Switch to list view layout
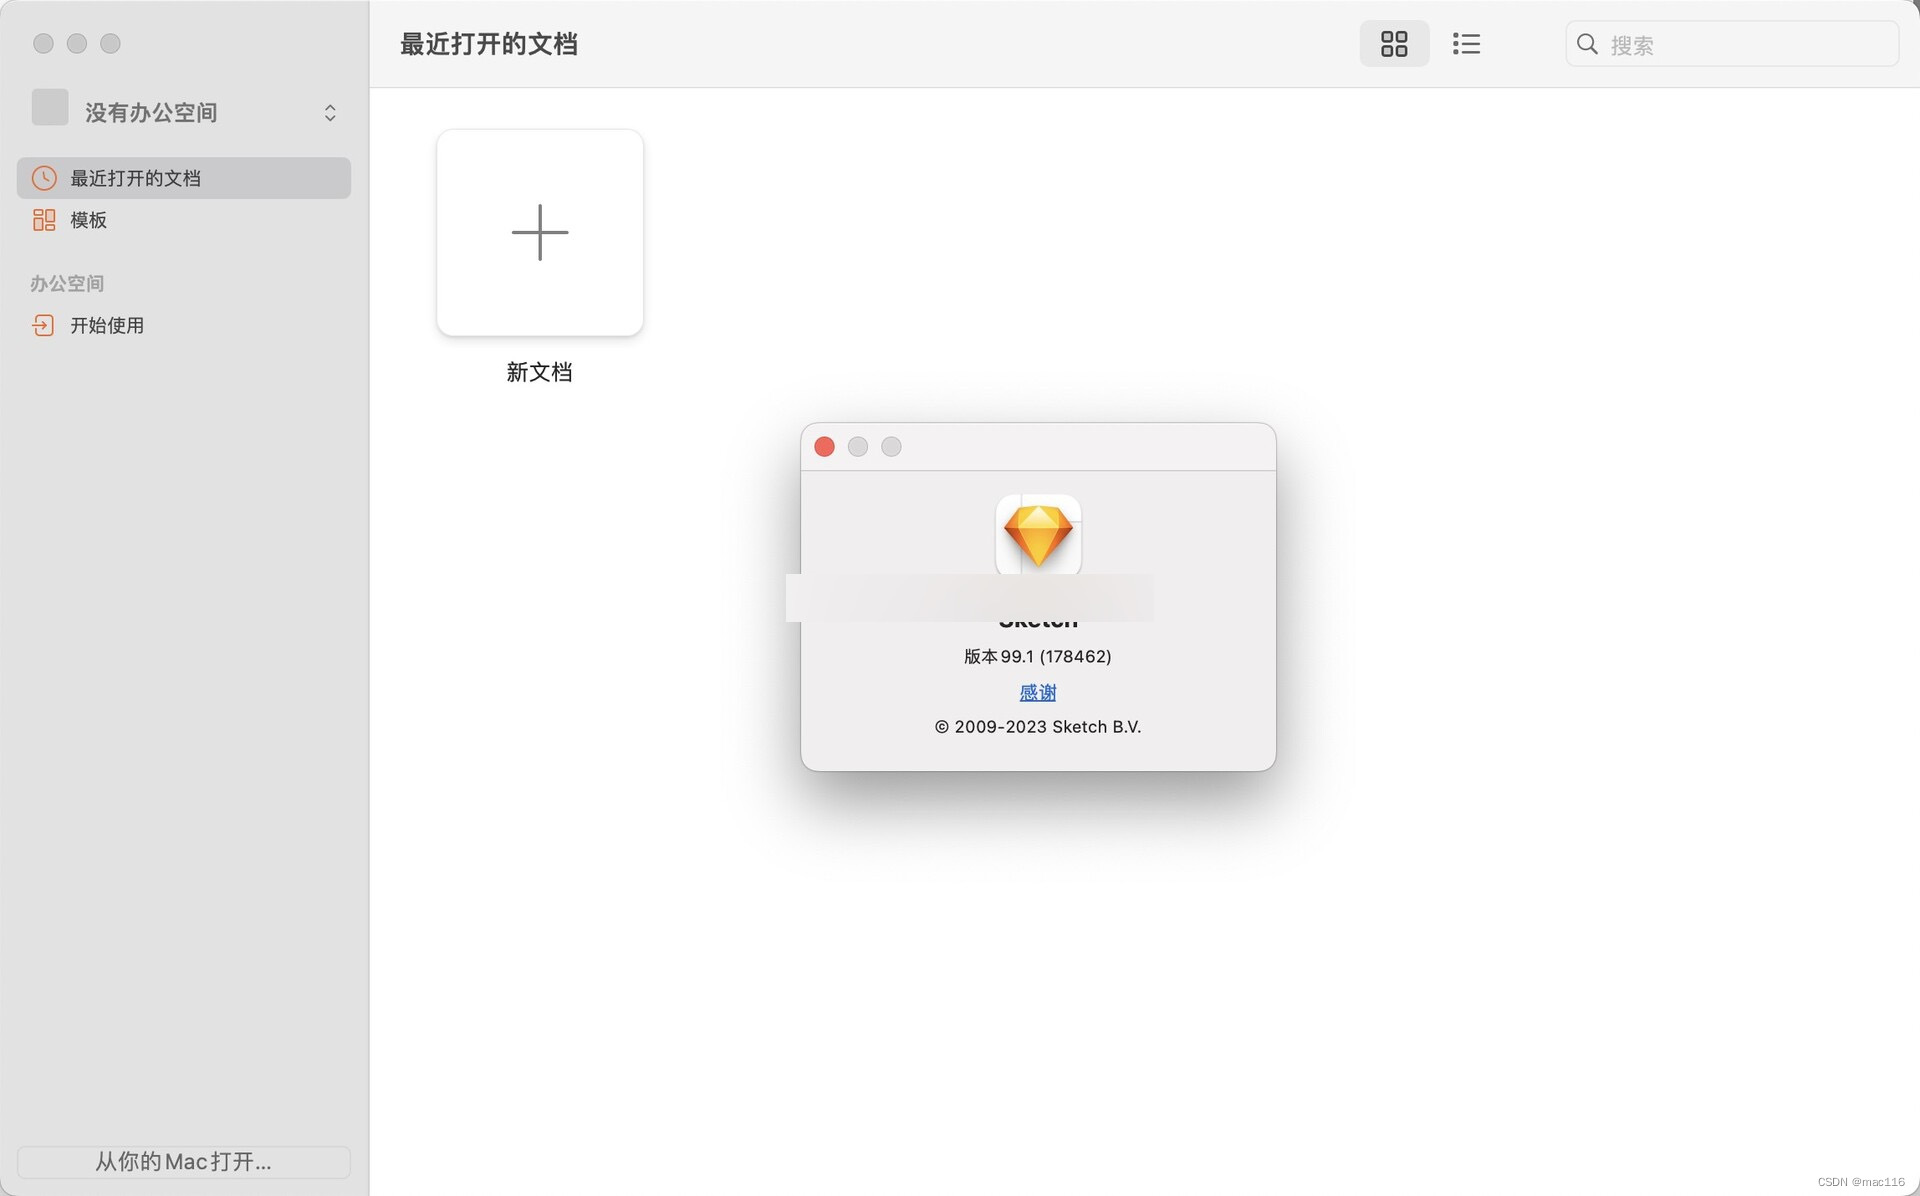Viewport: 1920px width, 1196px height. pos(1466,44)
